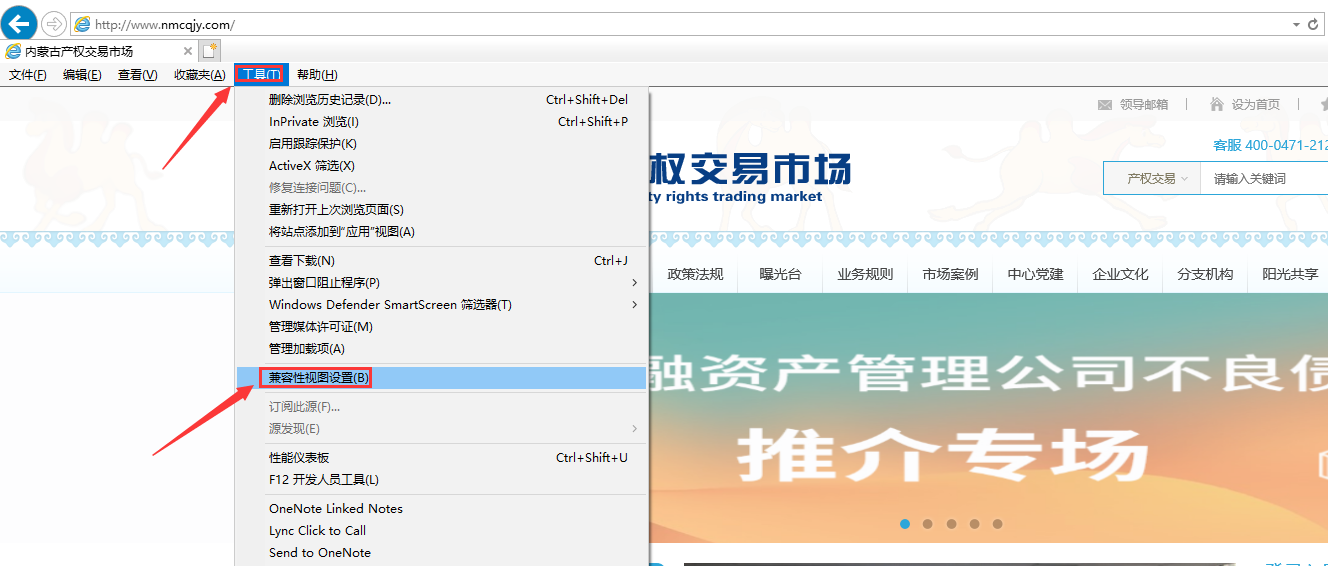Select the second banner carousel dot
The height and width of the screenshot is (566, 1328).
(x=928, y=523)
